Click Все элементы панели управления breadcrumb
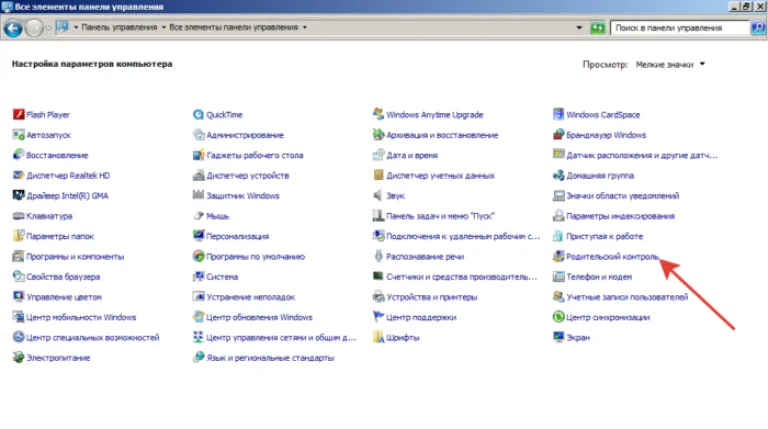Screen dimensions: 768x429 (234, 27)
